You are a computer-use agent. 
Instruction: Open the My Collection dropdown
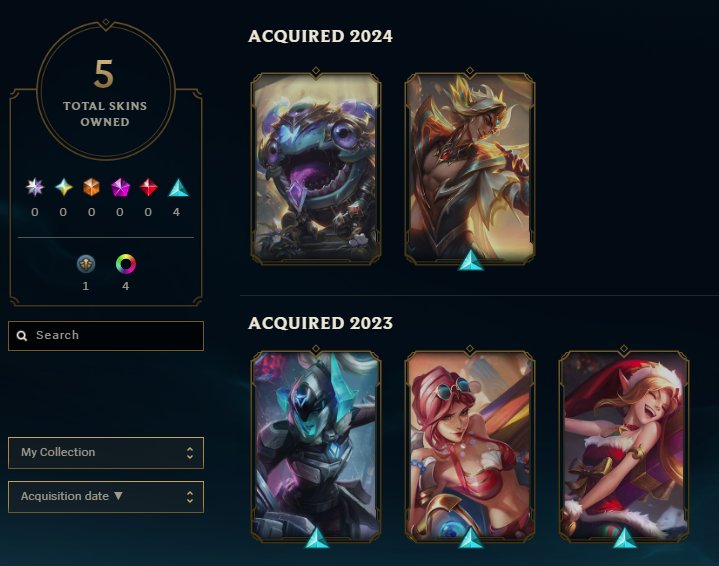pyautogui.click(x=106, y=453)
